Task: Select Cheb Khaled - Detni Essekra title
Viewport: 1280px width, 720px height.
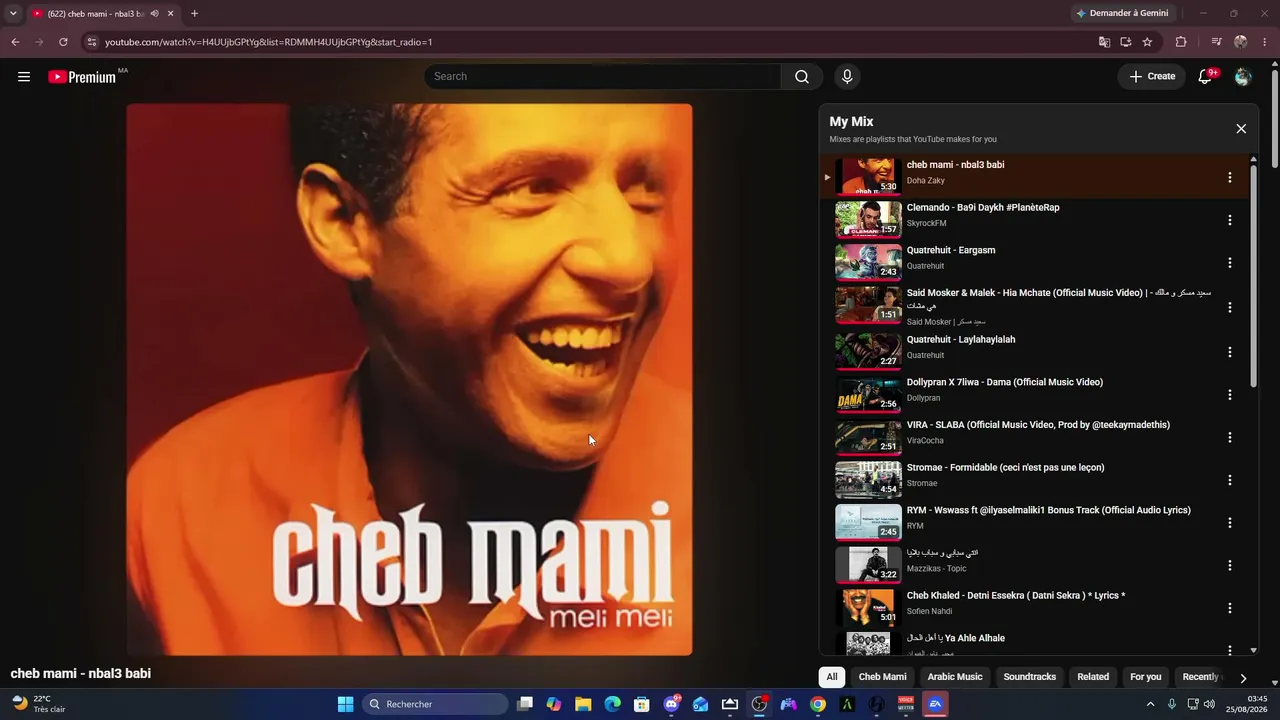Action: [1016, 596]
